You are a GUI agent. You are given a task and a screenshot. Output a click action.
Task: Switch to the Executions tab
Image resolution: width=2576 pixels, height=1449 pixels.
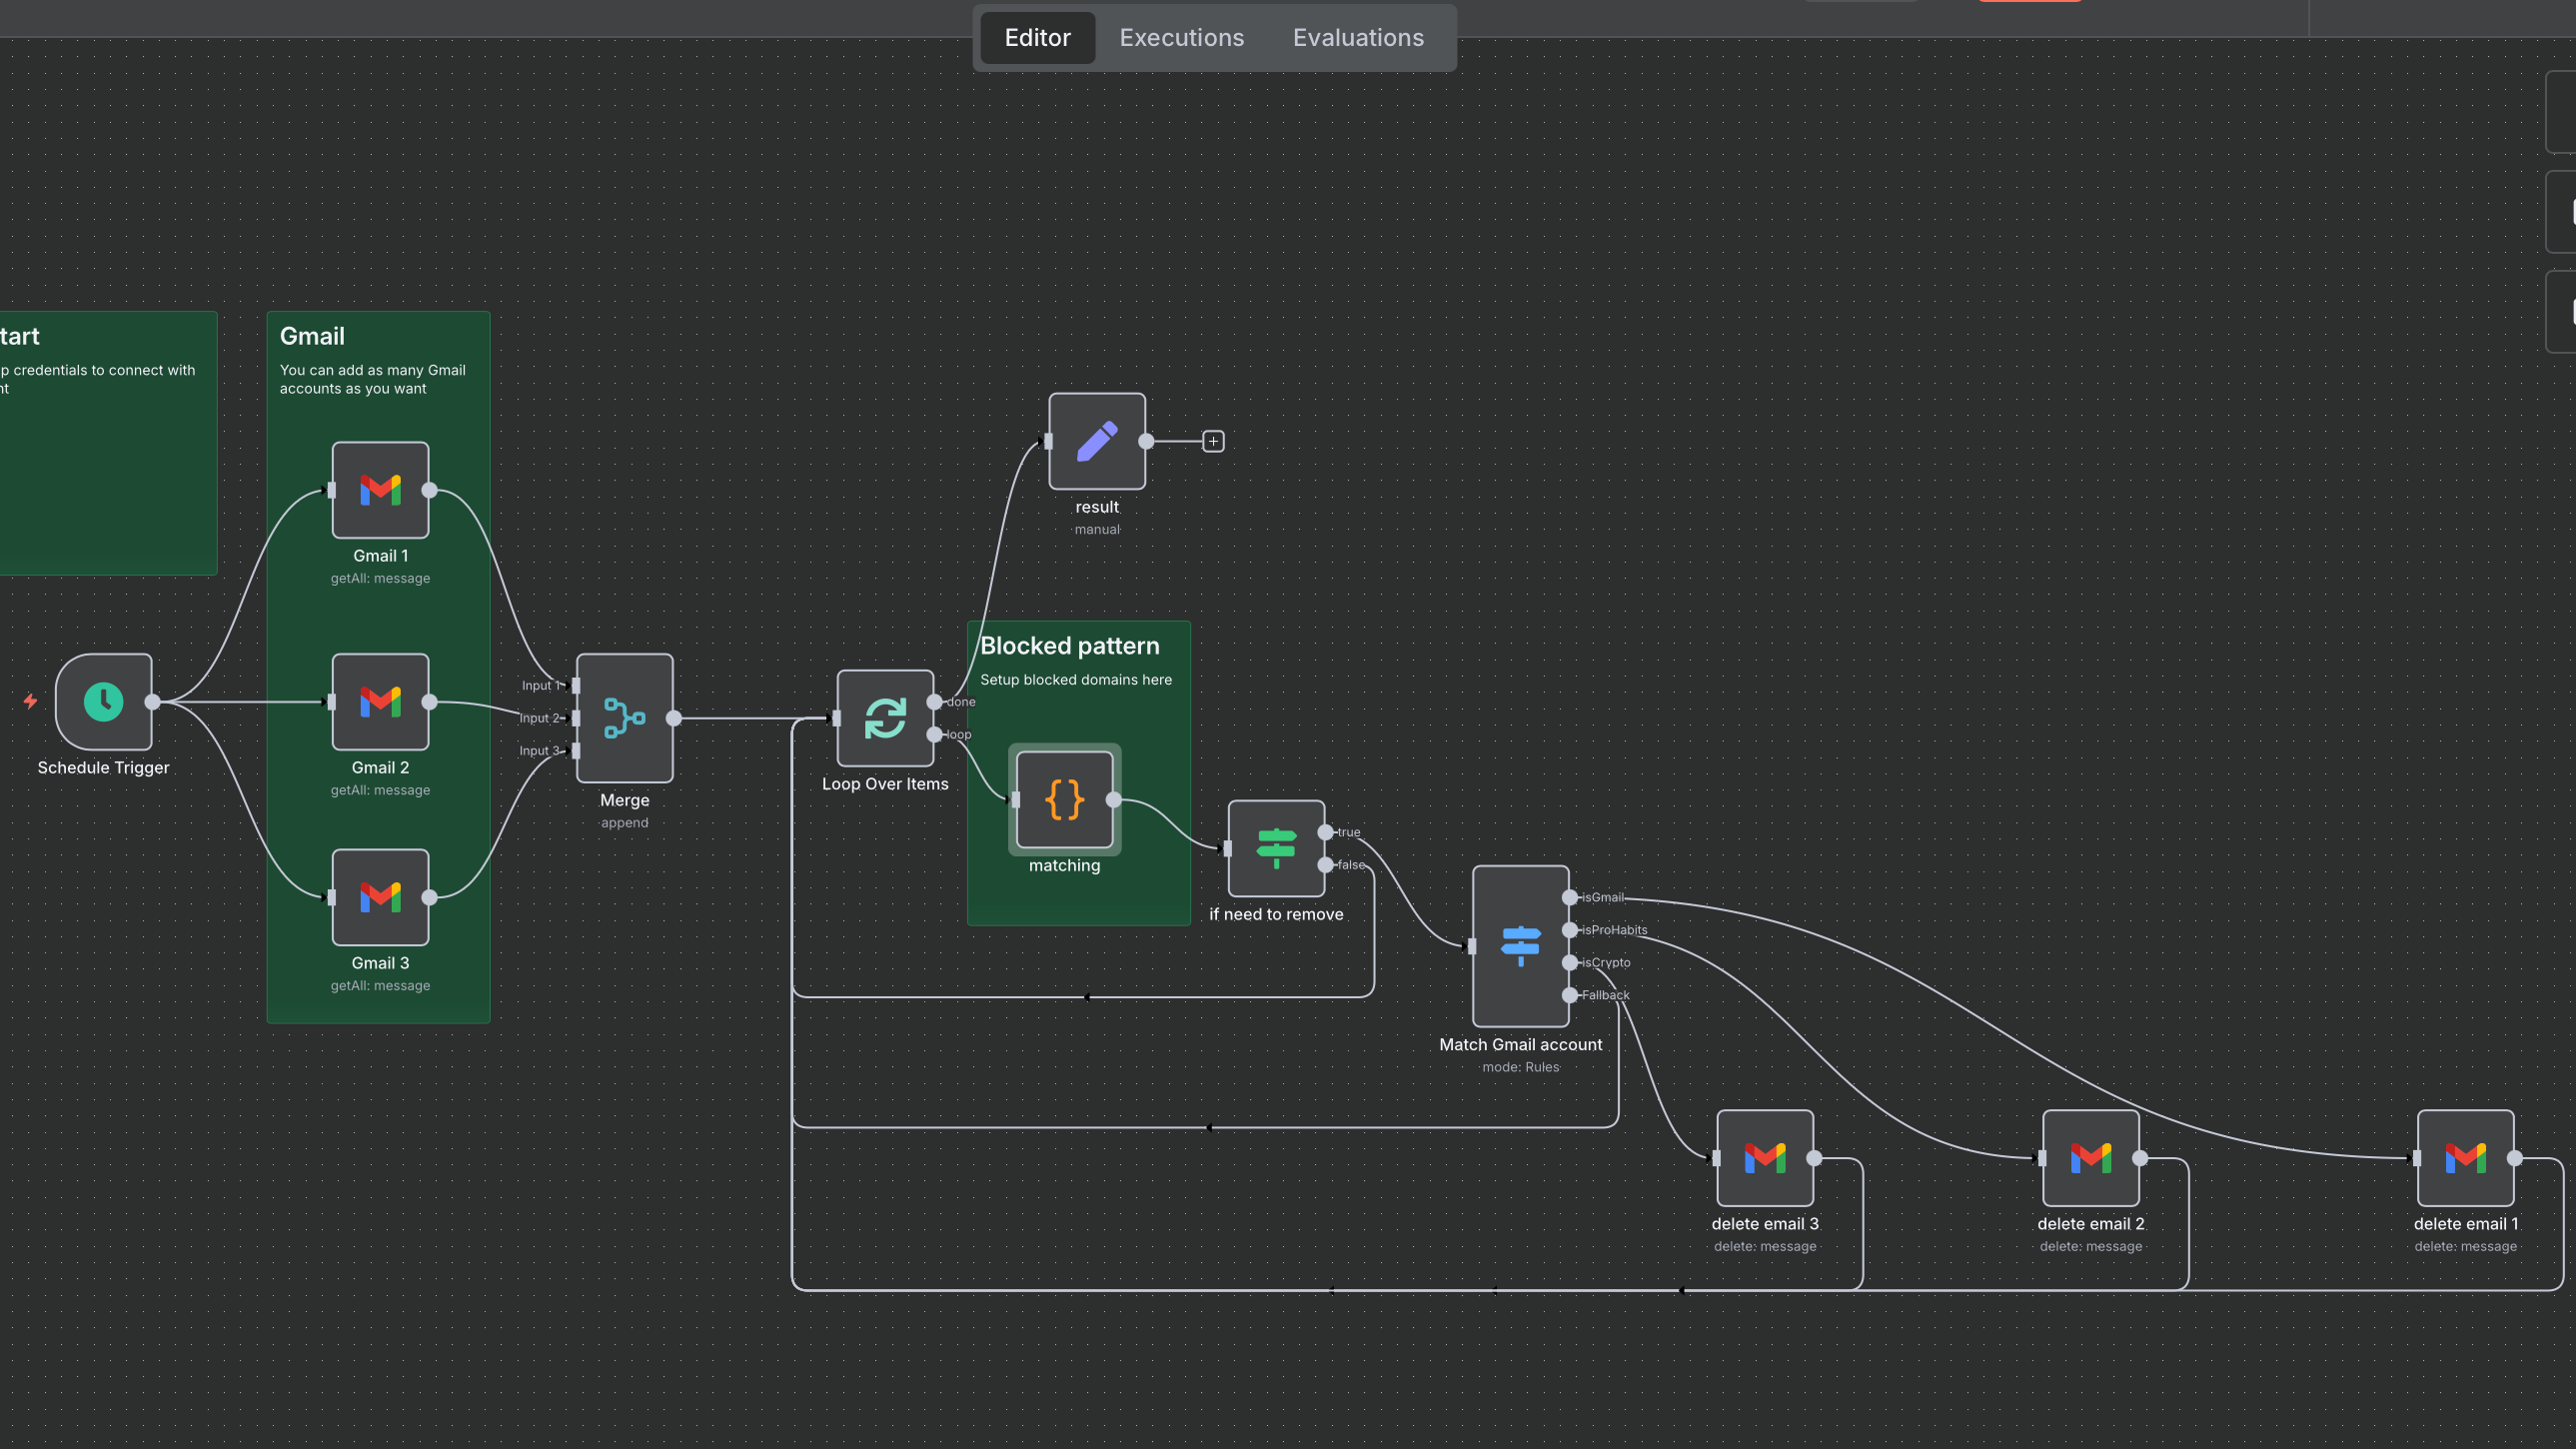tap(1181, 38)
